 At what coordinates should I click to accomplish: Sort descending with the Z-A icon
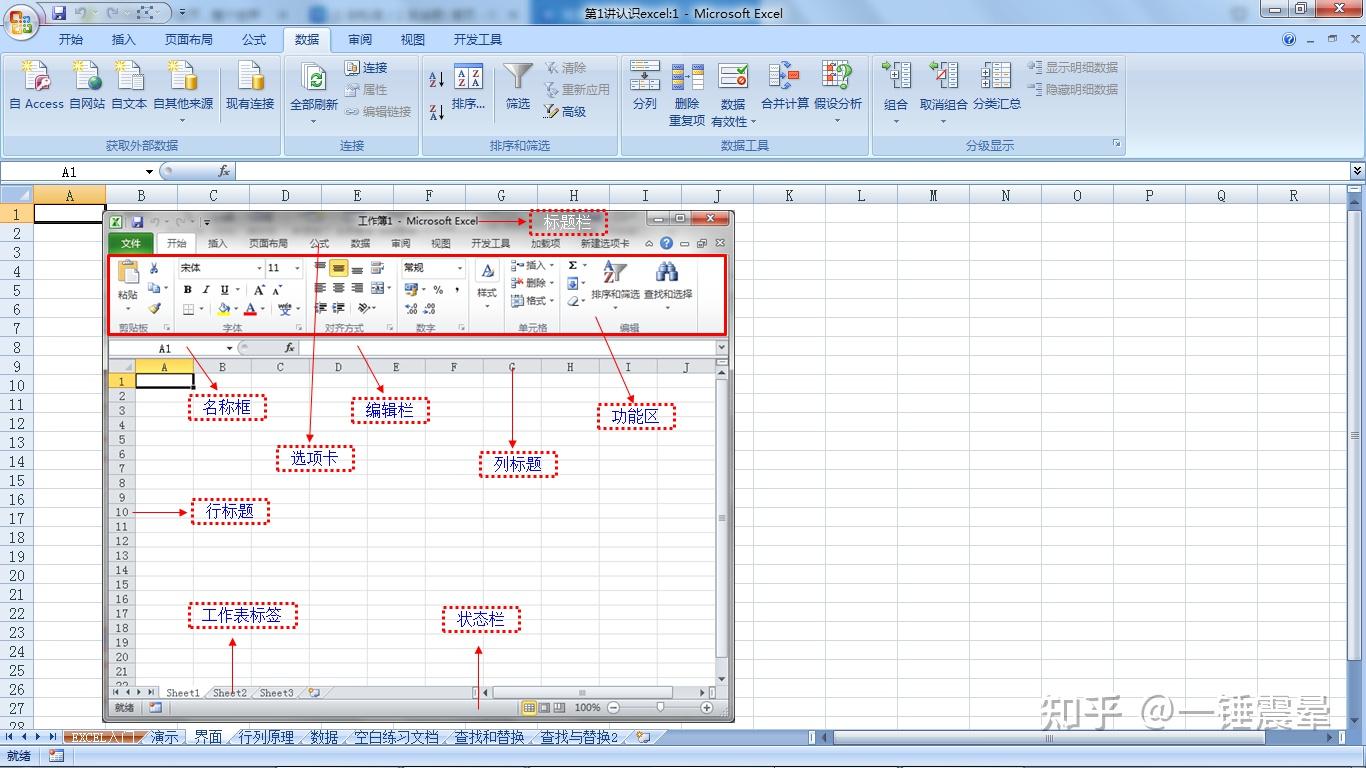[436, 111]
